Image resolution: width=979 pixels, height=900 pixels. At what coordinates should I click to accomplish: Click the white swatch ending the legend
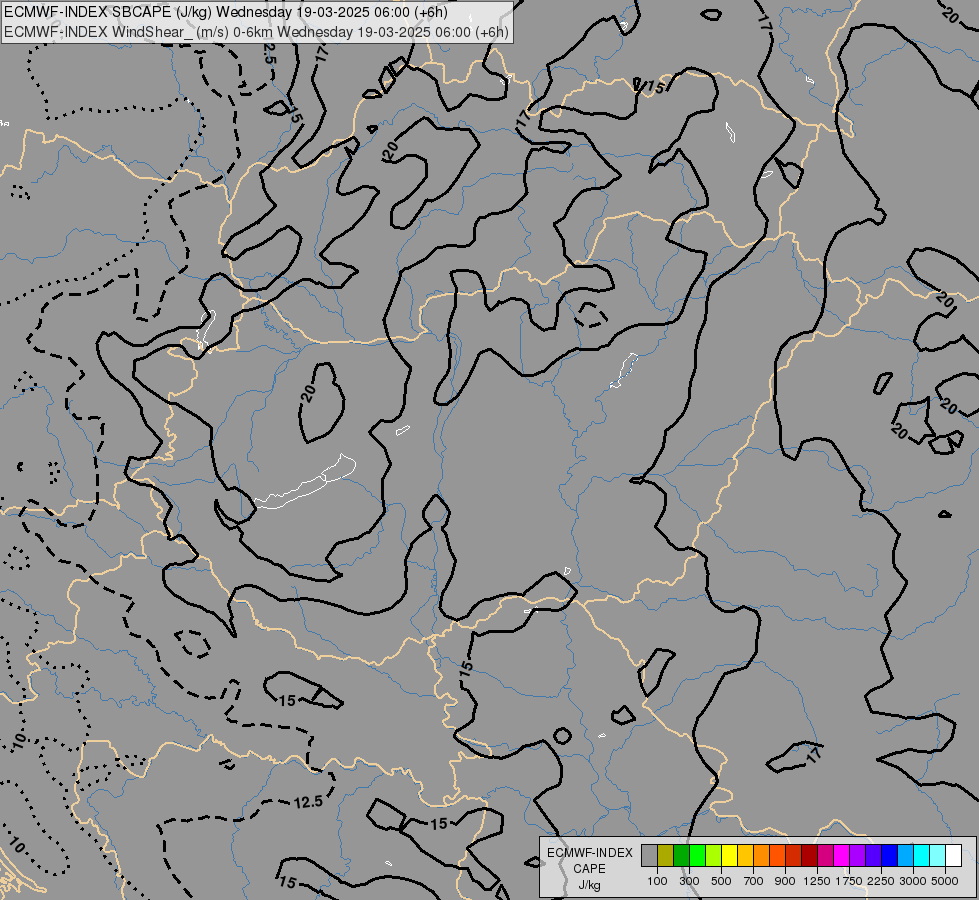(954, 856)
